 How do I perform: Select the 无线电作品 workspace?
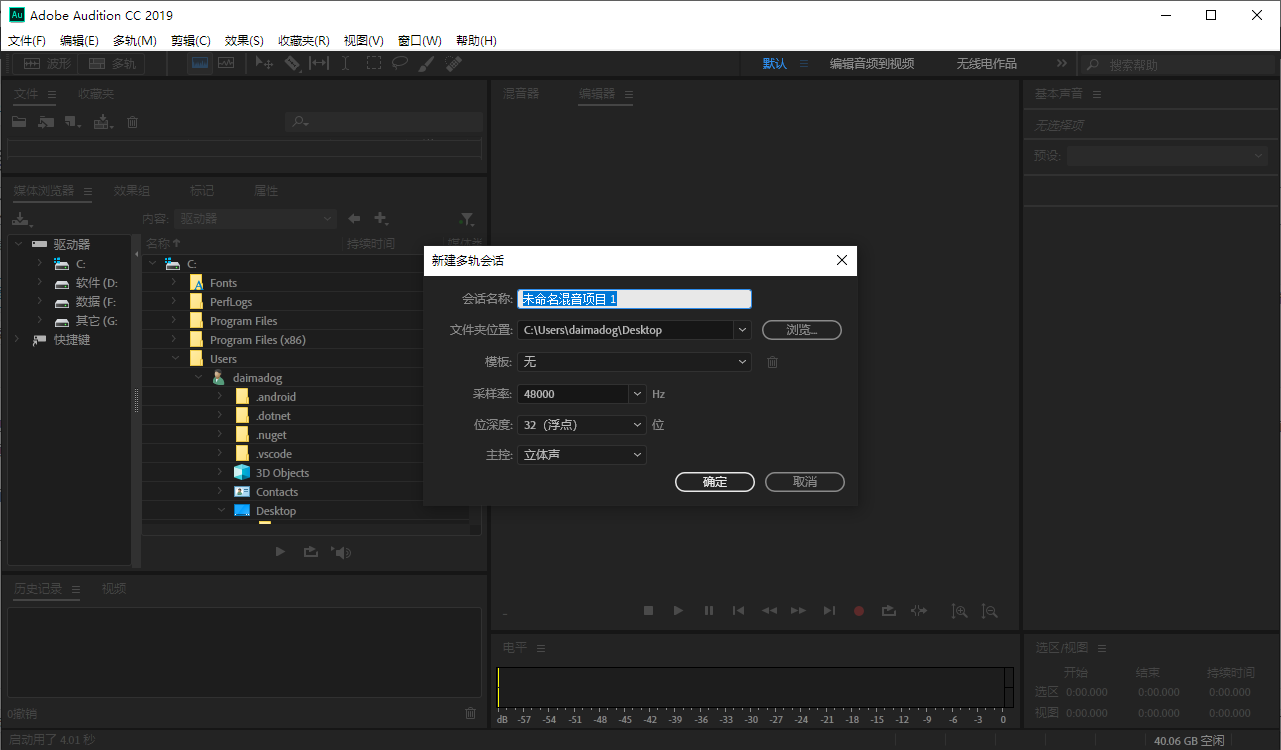pos(986,63)
